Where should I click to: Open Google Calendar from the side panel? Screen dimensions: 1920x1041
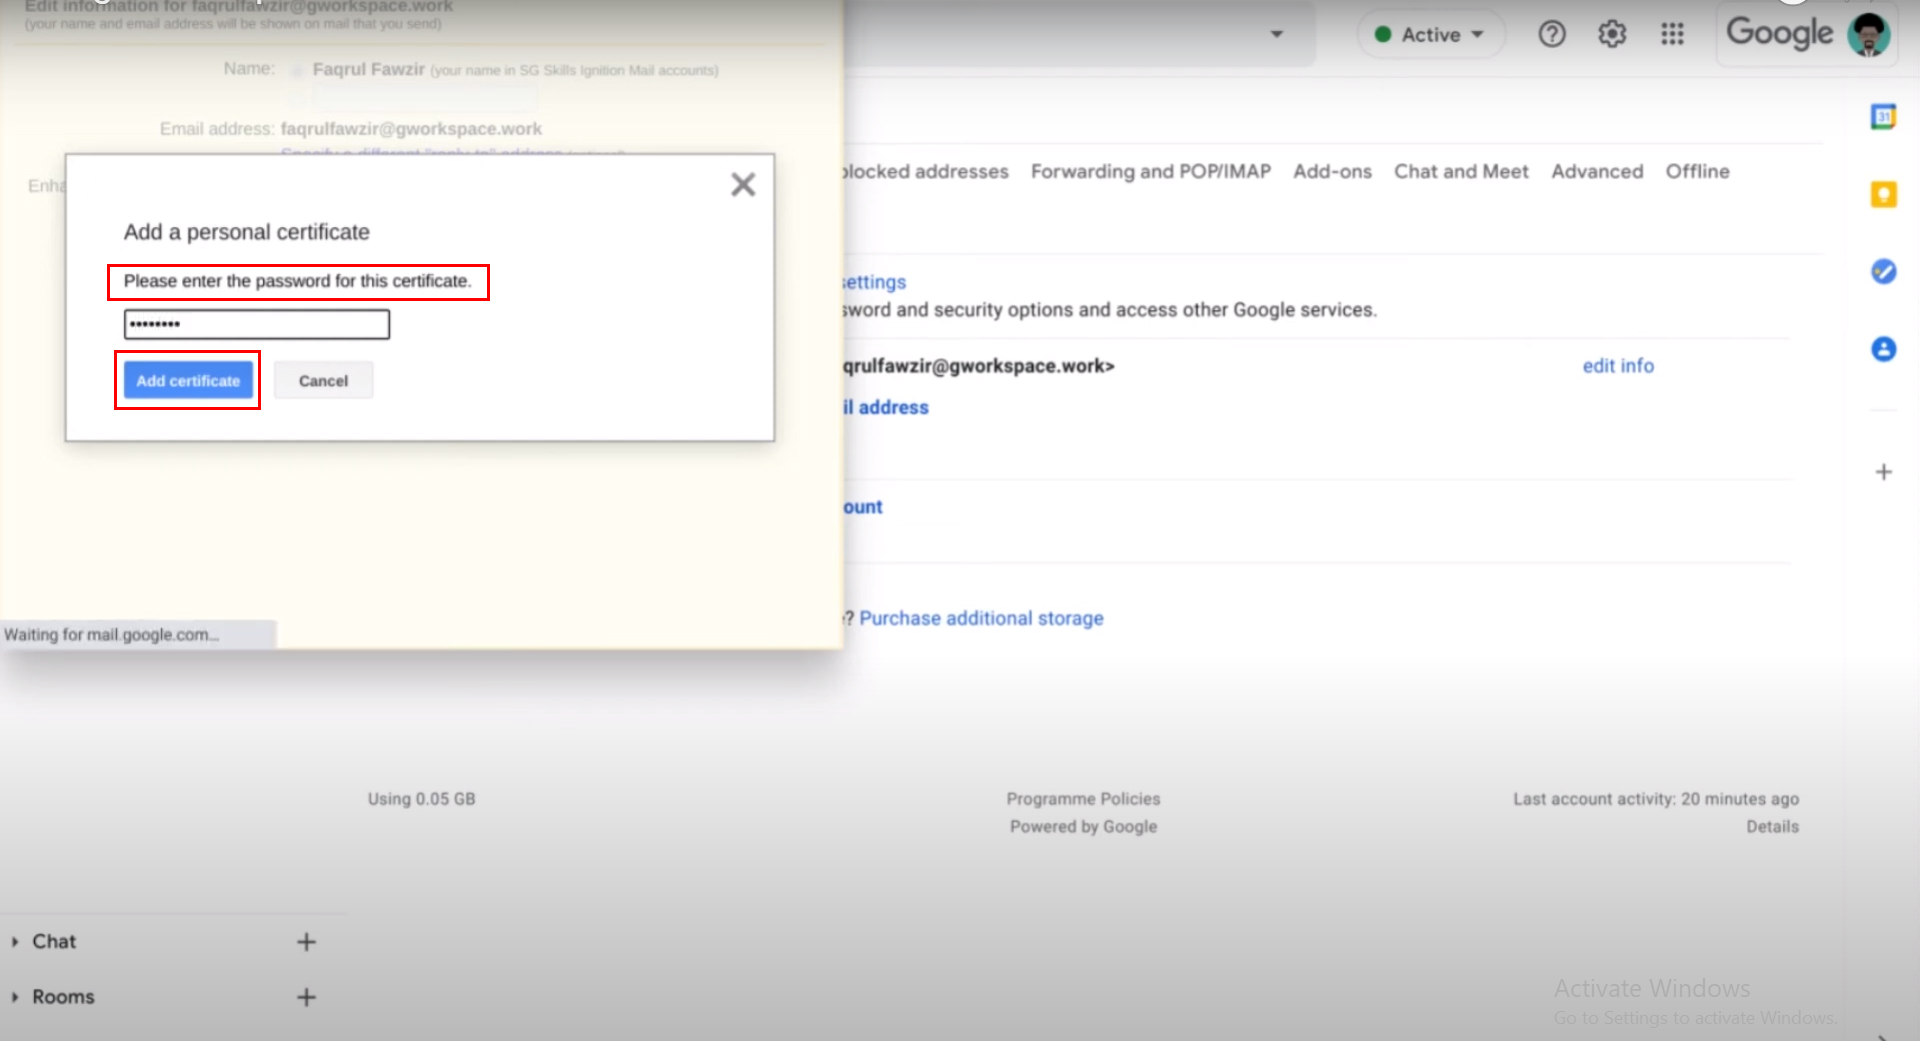click(1884, 116)
